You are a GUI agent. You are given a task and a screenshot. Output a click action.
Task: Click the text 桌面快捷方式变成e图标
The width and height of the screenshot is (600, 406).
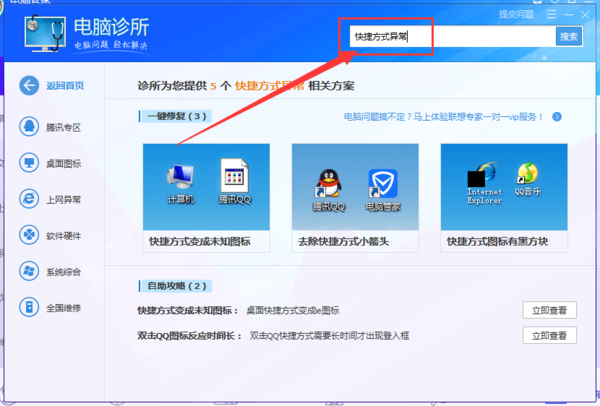tap(293, 310)
